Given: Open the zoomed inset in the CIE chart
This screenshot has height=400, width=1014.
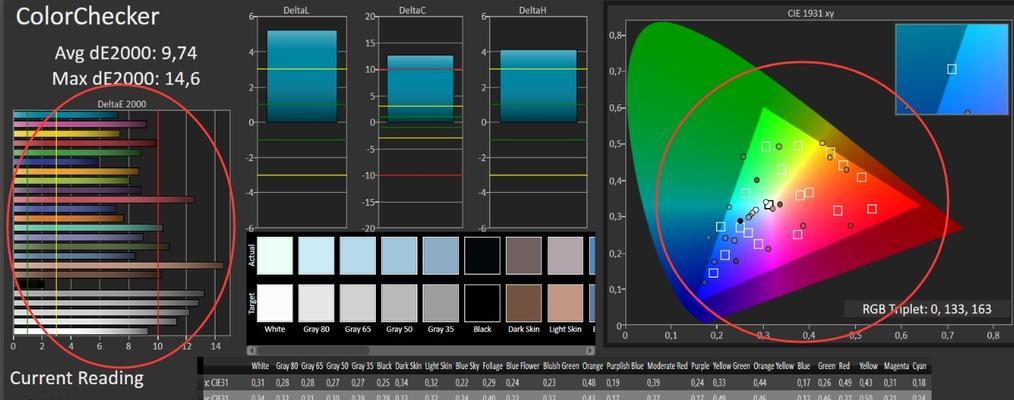Looking at the screenshot, I should tap(953, 69).
